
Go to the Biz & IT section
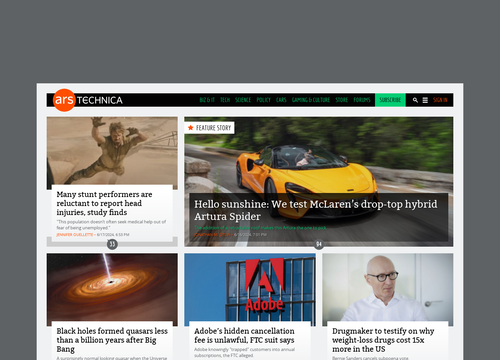(x=207, y=100)
